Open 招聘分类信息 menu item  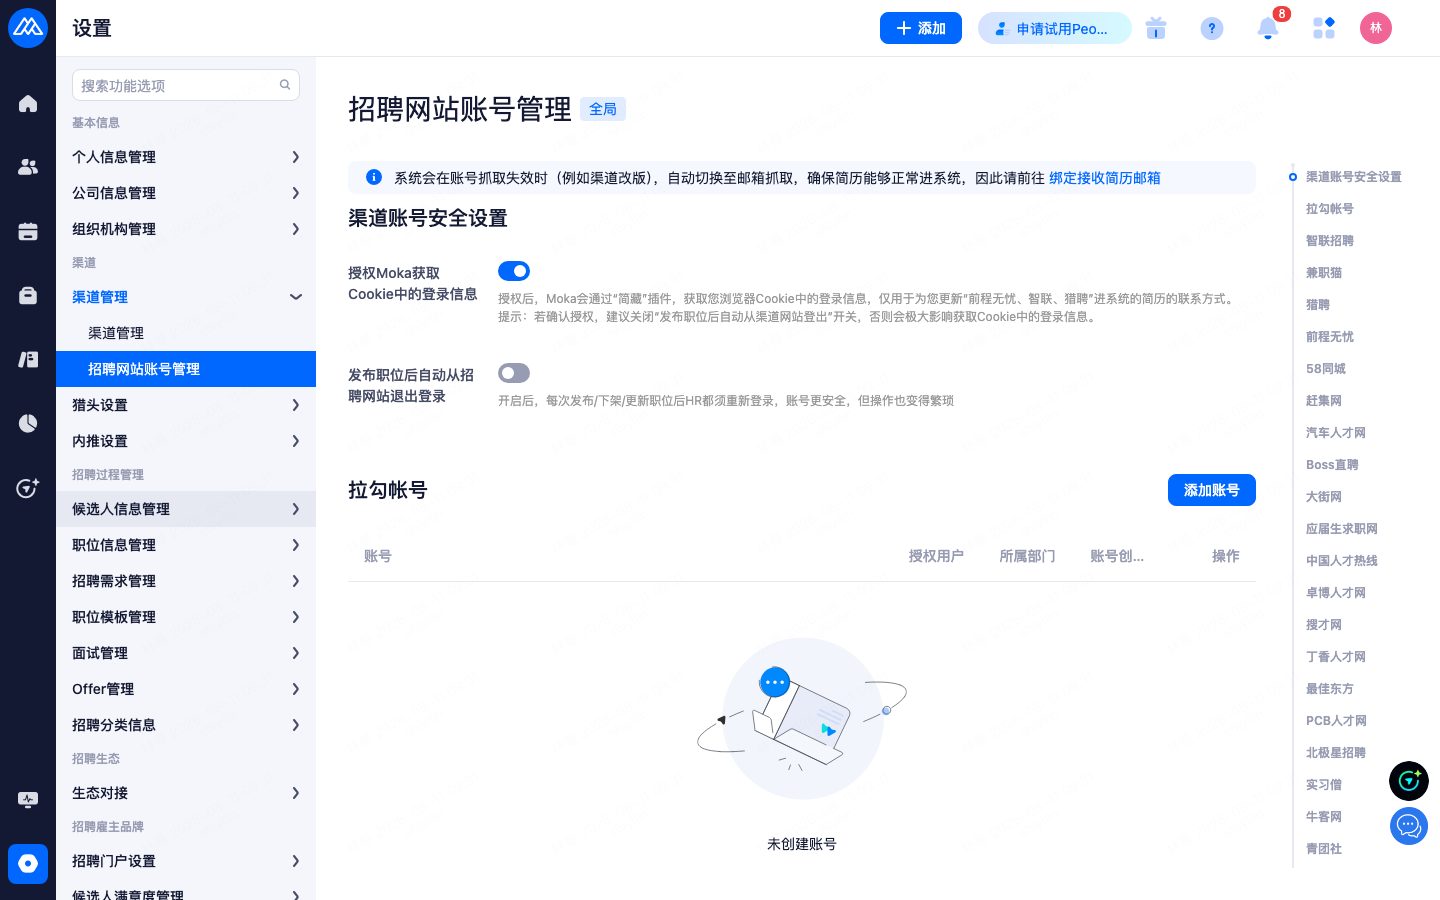click(x=186, y=725)
